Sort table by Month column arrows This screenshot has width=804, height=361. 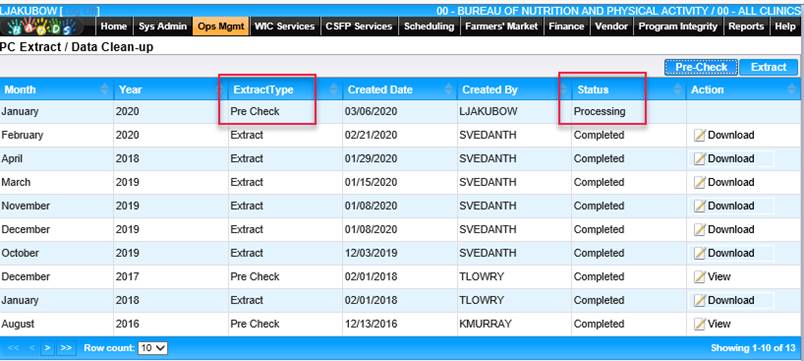[x=105, y=90]
